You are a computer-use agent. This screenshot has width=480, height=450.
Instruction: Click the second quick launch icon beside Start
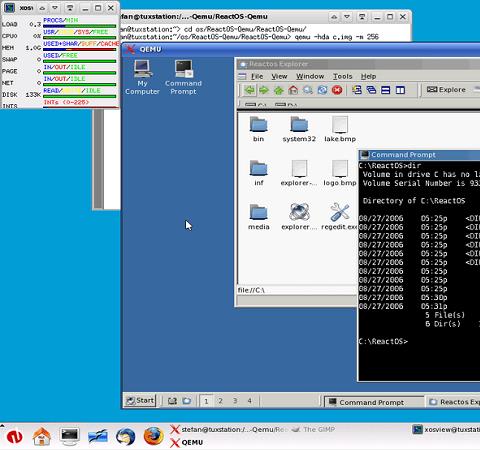(187, 401)
